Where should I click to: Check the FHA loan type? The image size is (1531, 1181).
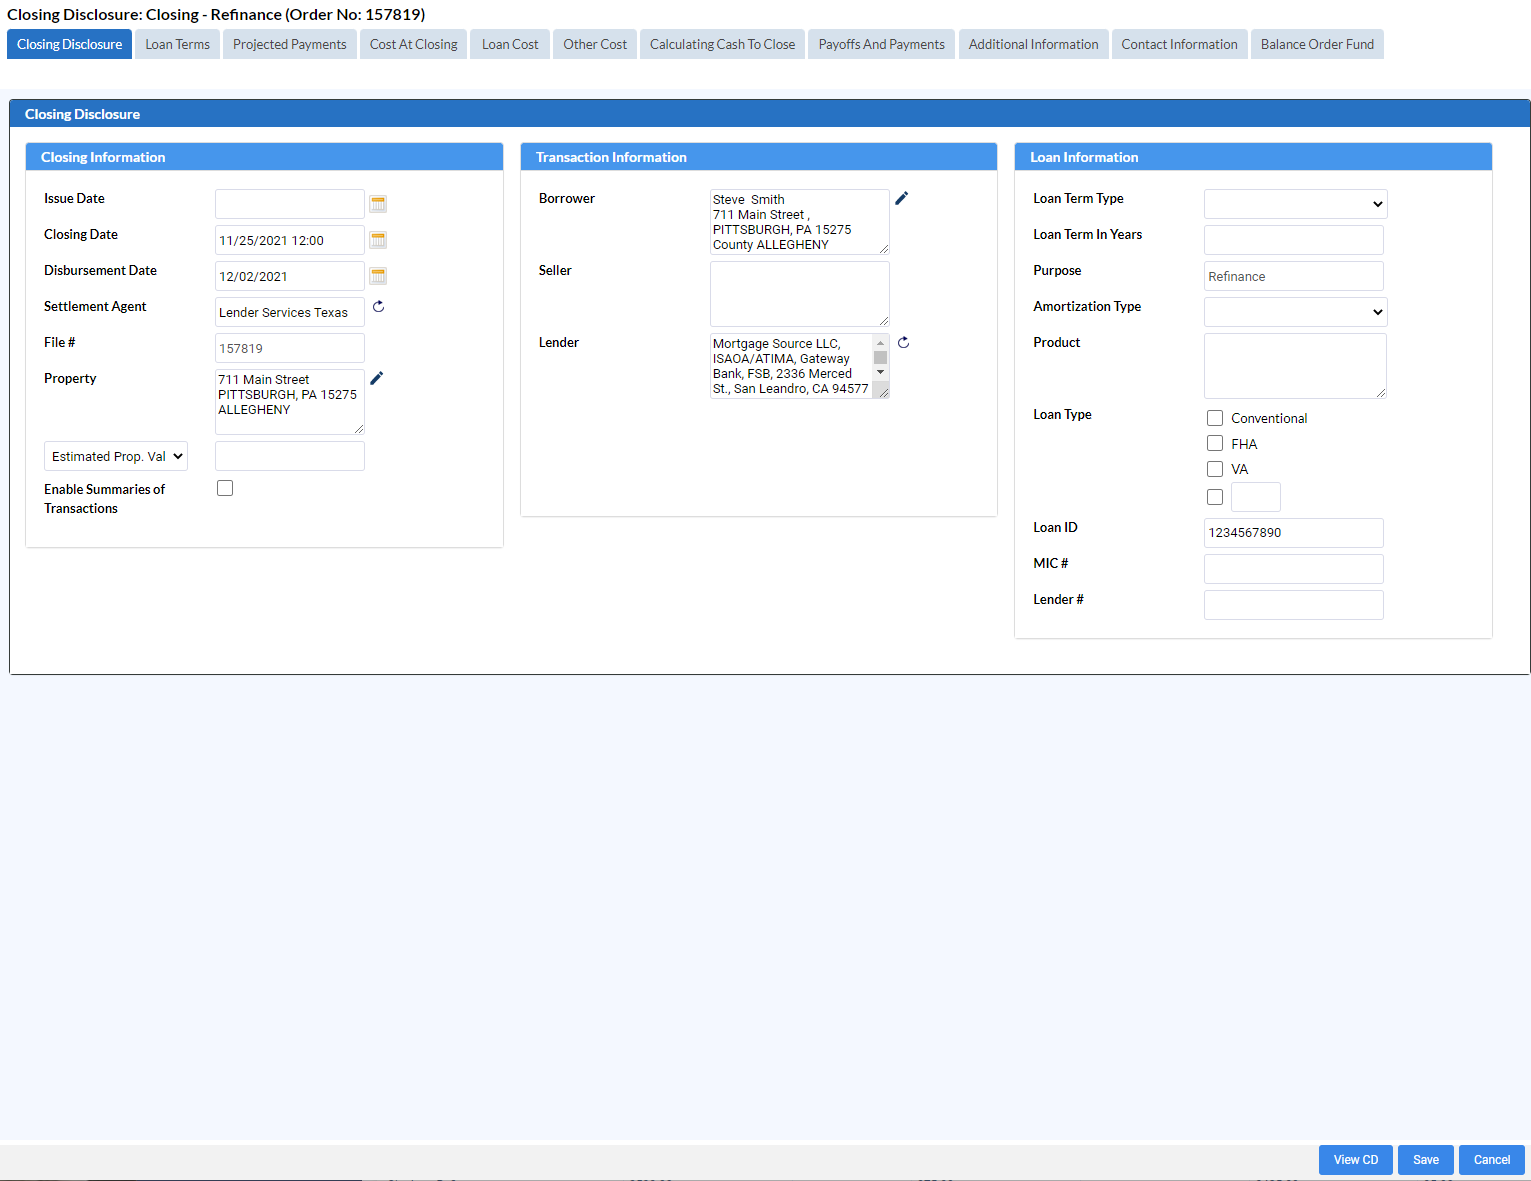pyautogui.click(x=1215, y=443)
